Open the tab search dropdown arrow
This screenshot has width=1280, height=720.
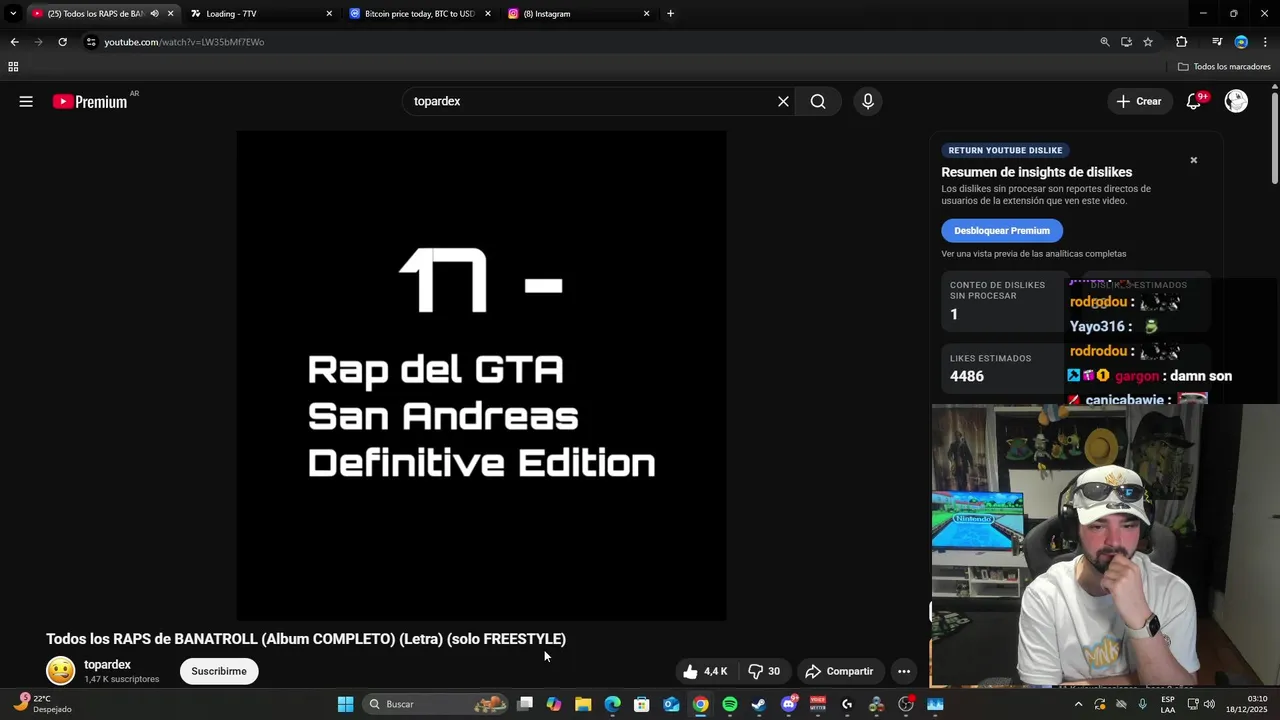12,14
